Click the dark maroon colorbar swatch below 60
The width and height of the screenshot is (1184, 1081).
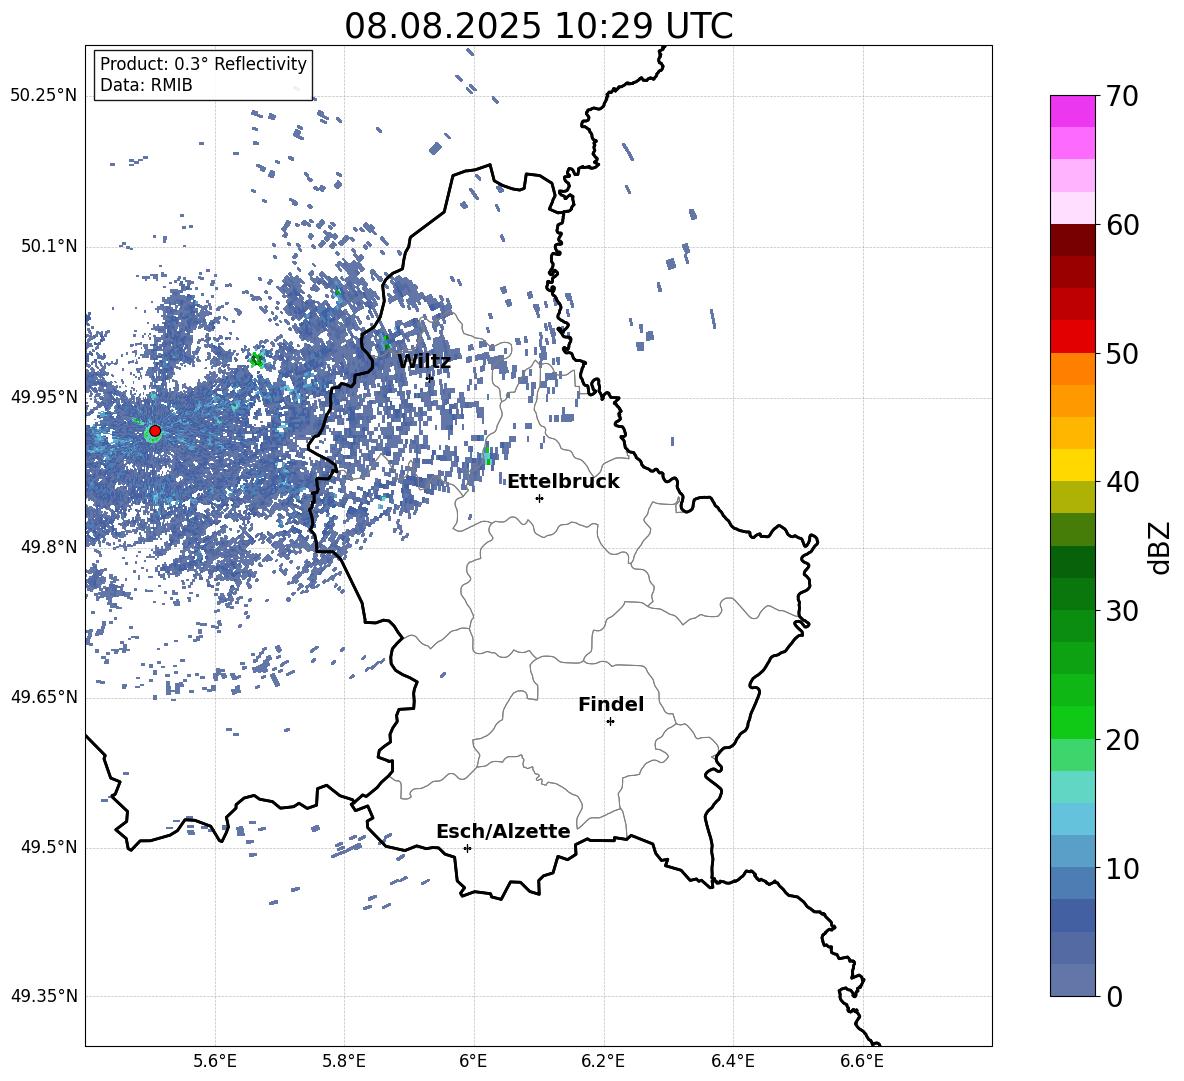tap(1073, 240)
